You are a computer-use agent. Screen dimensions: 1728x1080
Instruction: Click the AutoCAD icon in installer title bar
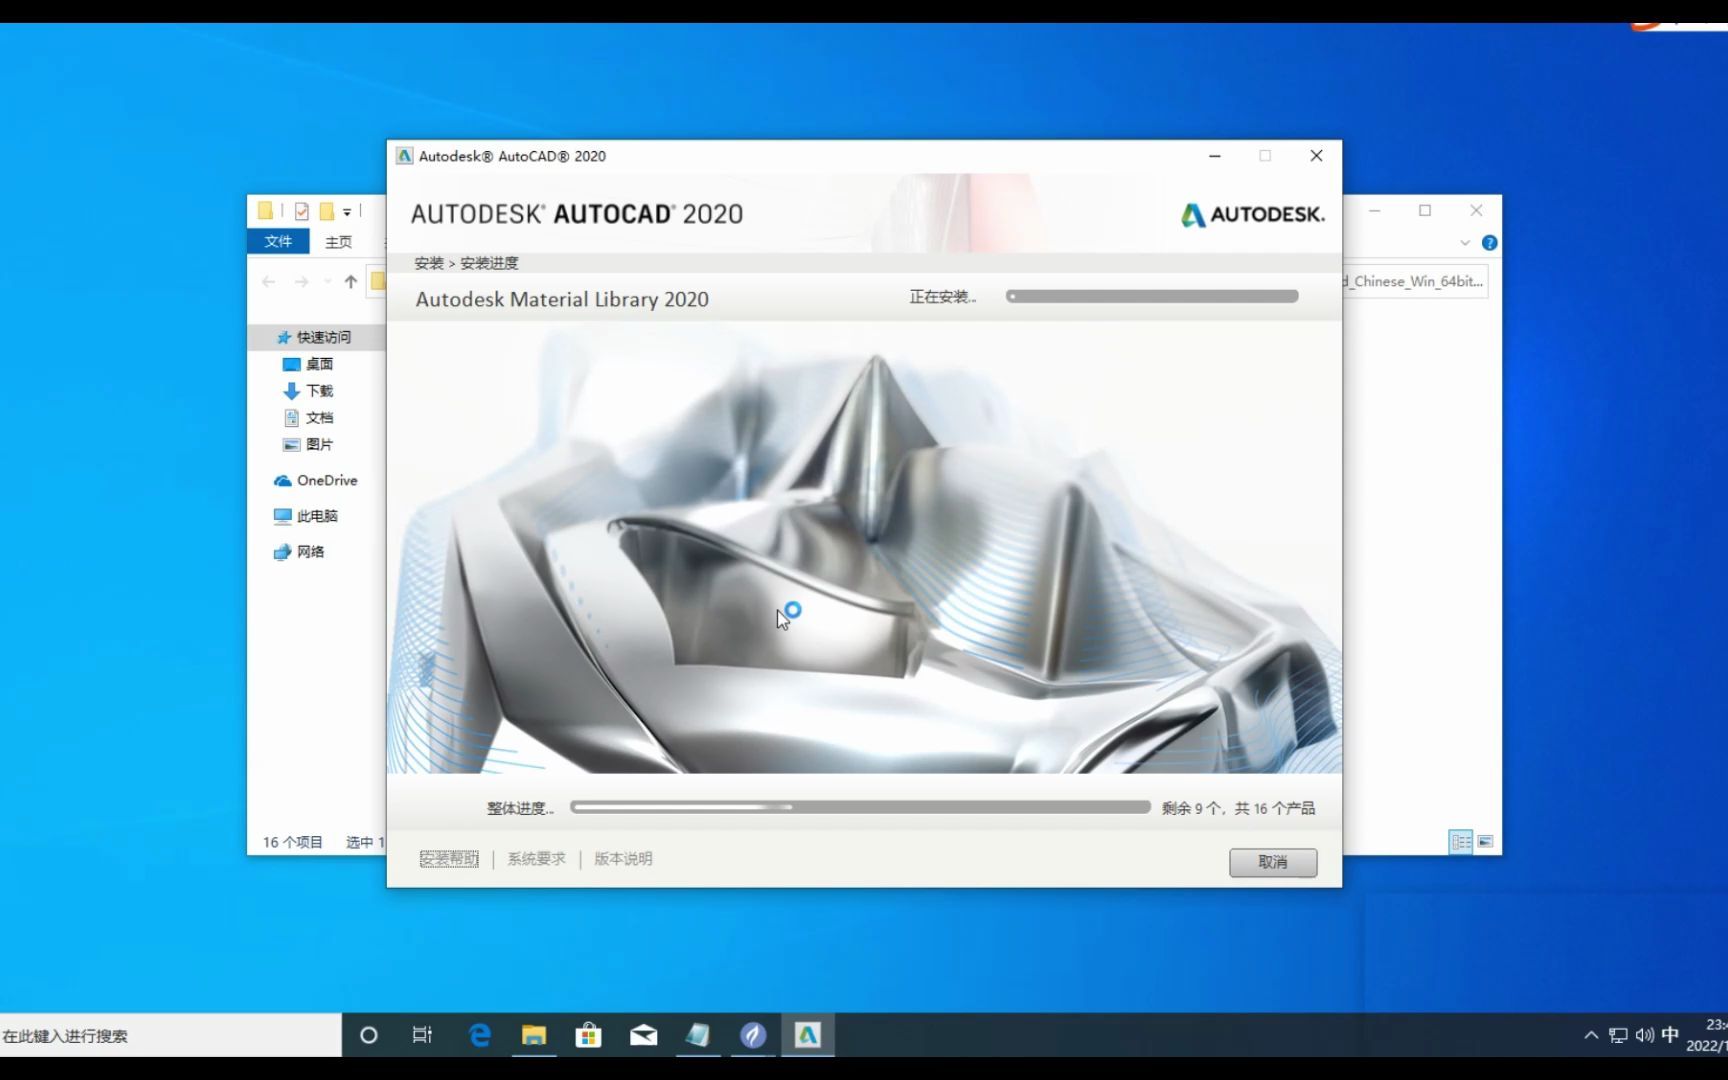click(x=404, y=156)
